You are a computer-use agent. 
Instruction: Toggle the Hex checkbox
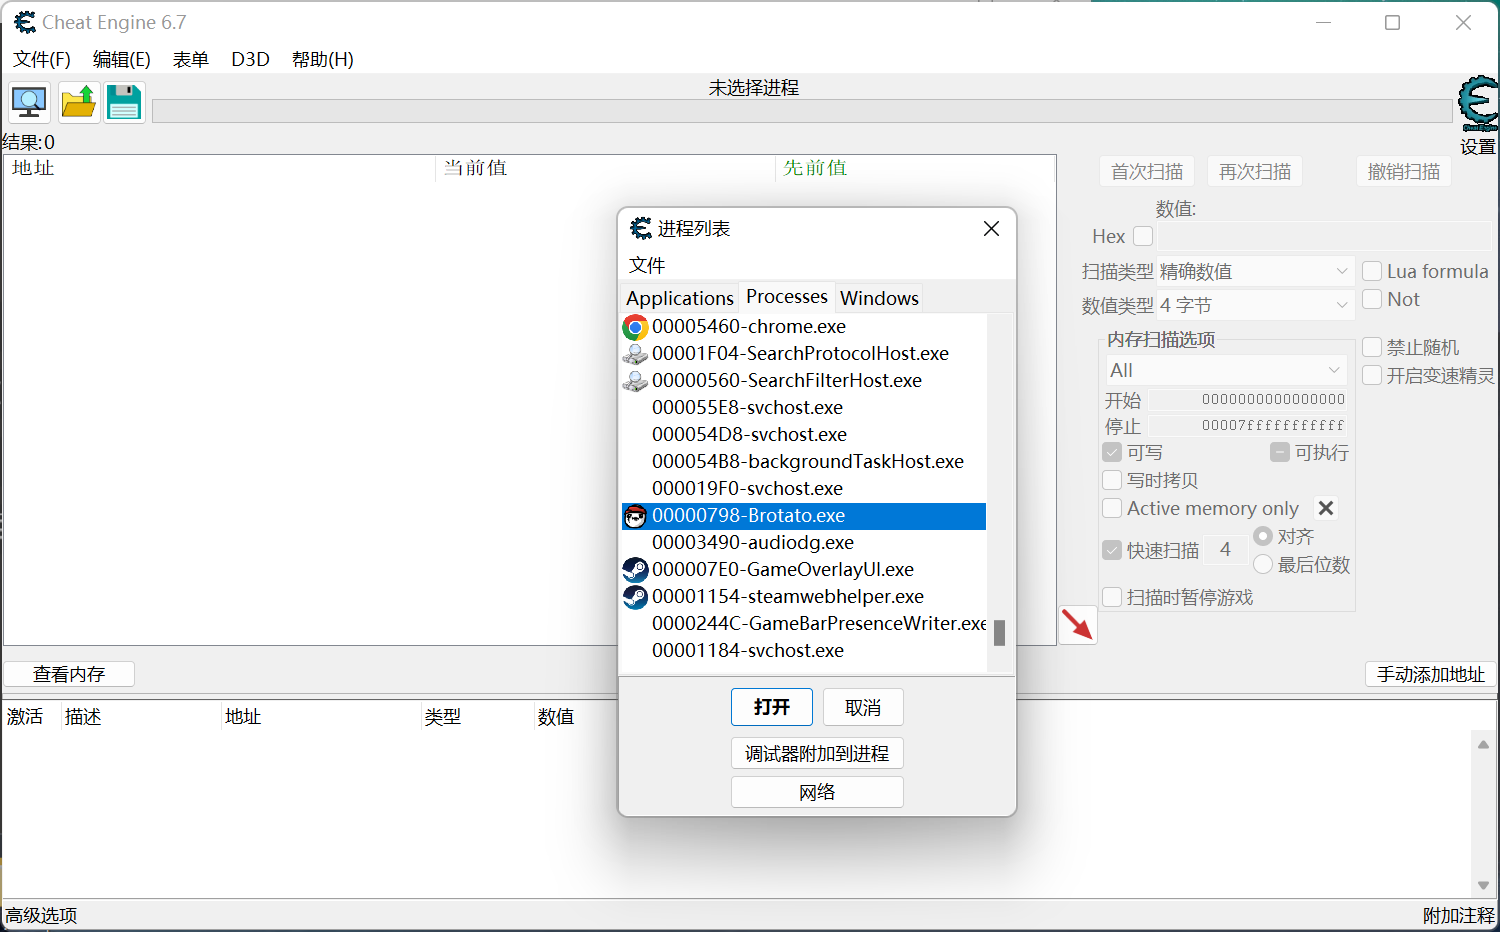pos(1143,236)
